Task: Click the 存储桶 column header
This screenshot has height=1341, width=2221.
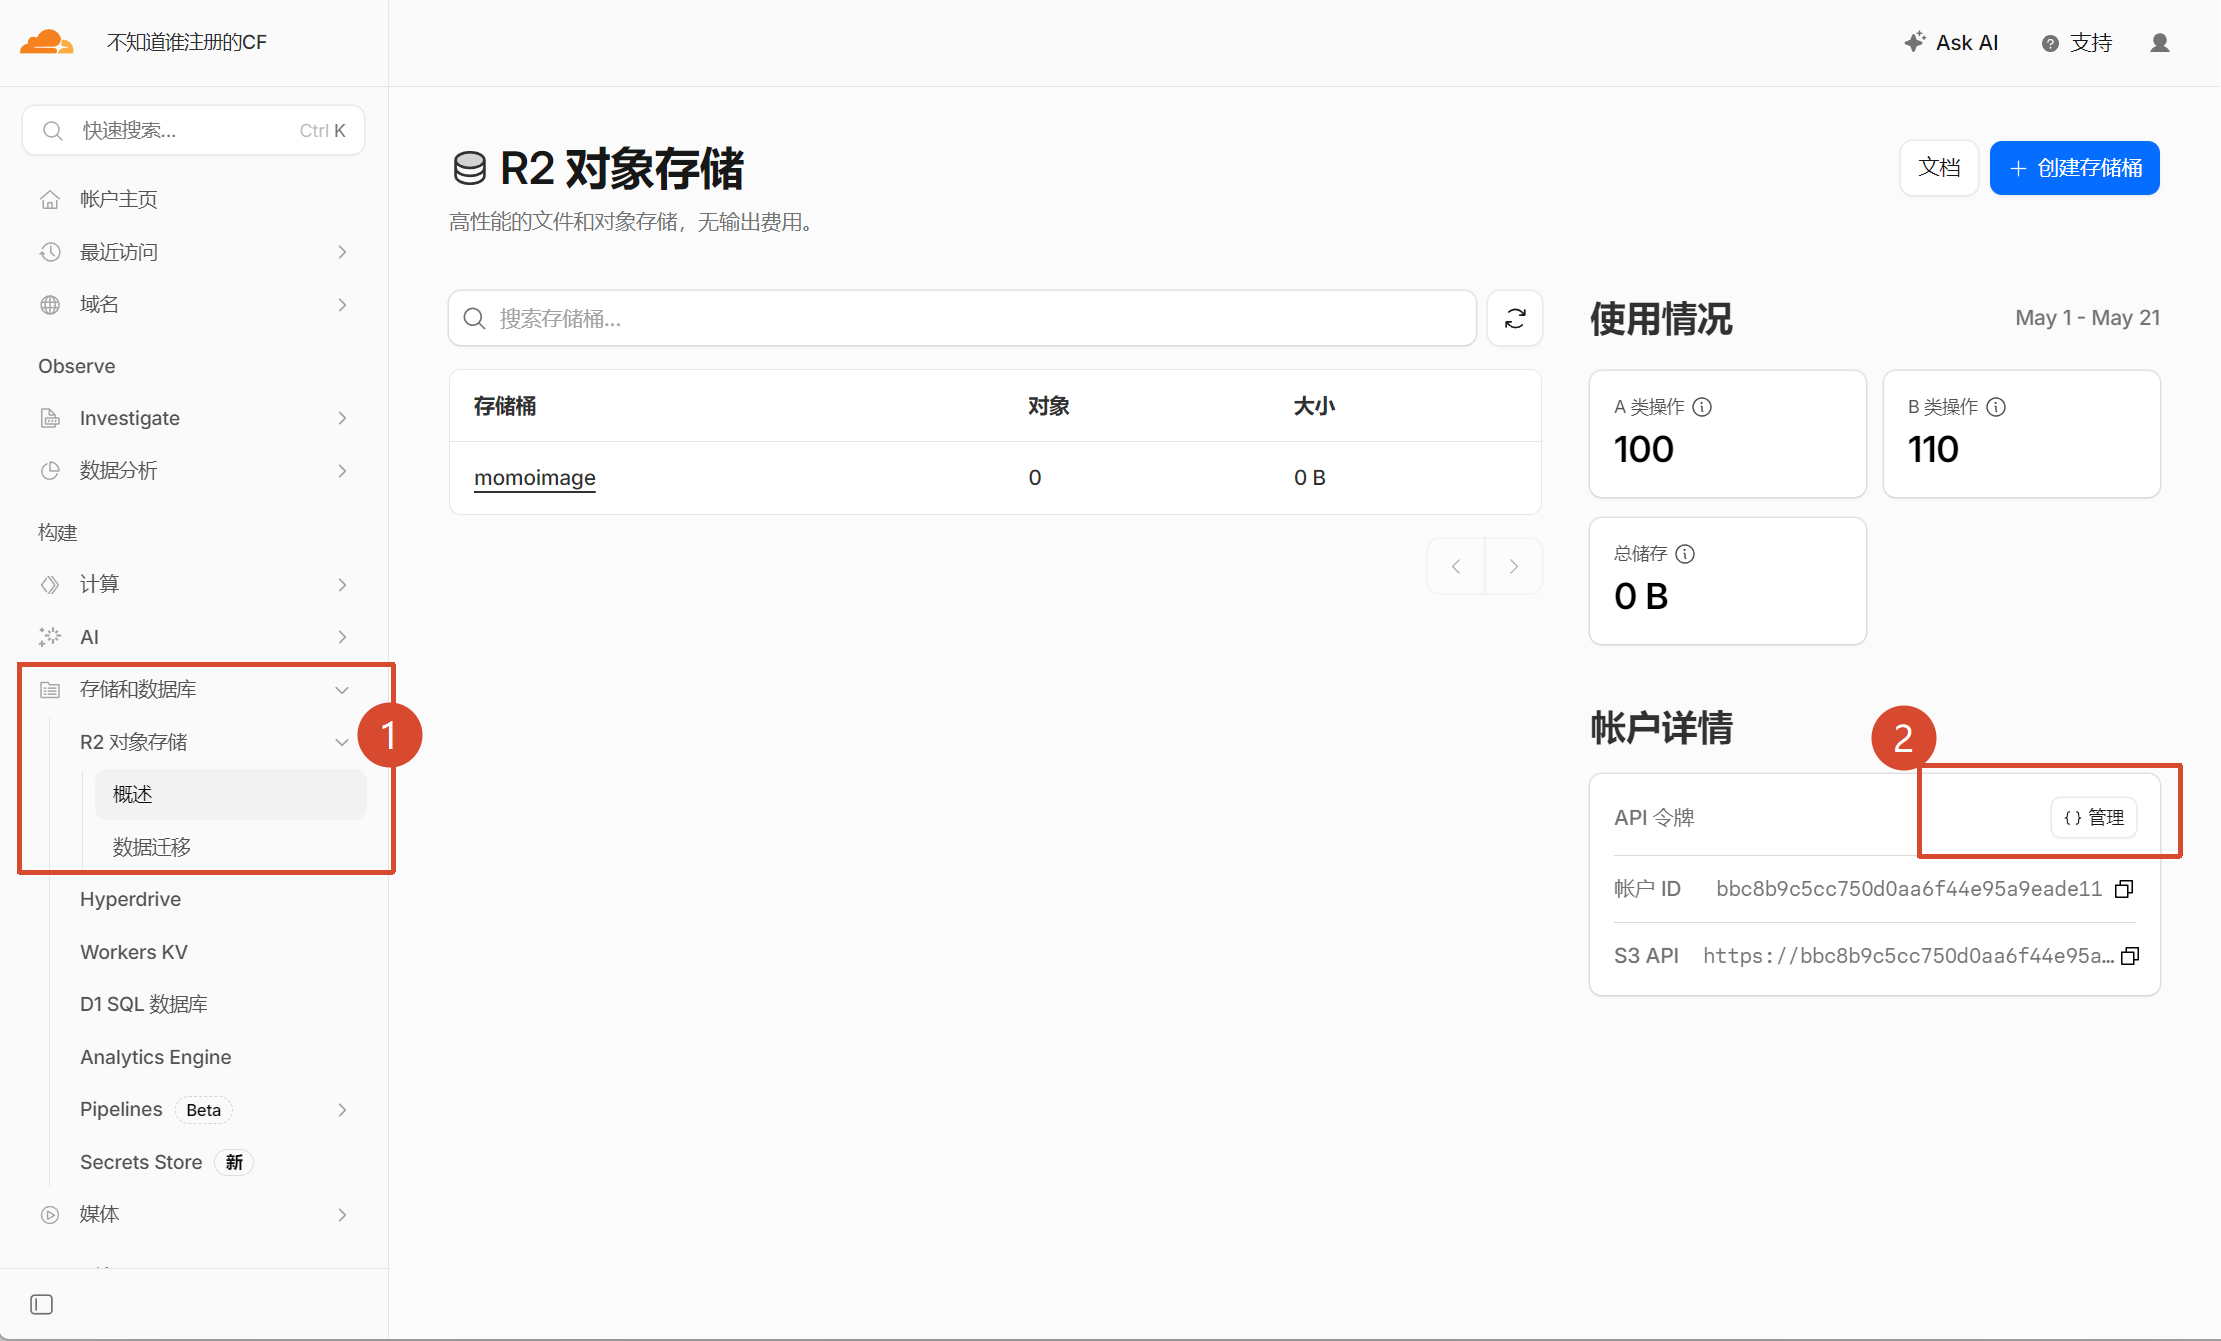Action: pyautogui.click(x=505, y=406)
